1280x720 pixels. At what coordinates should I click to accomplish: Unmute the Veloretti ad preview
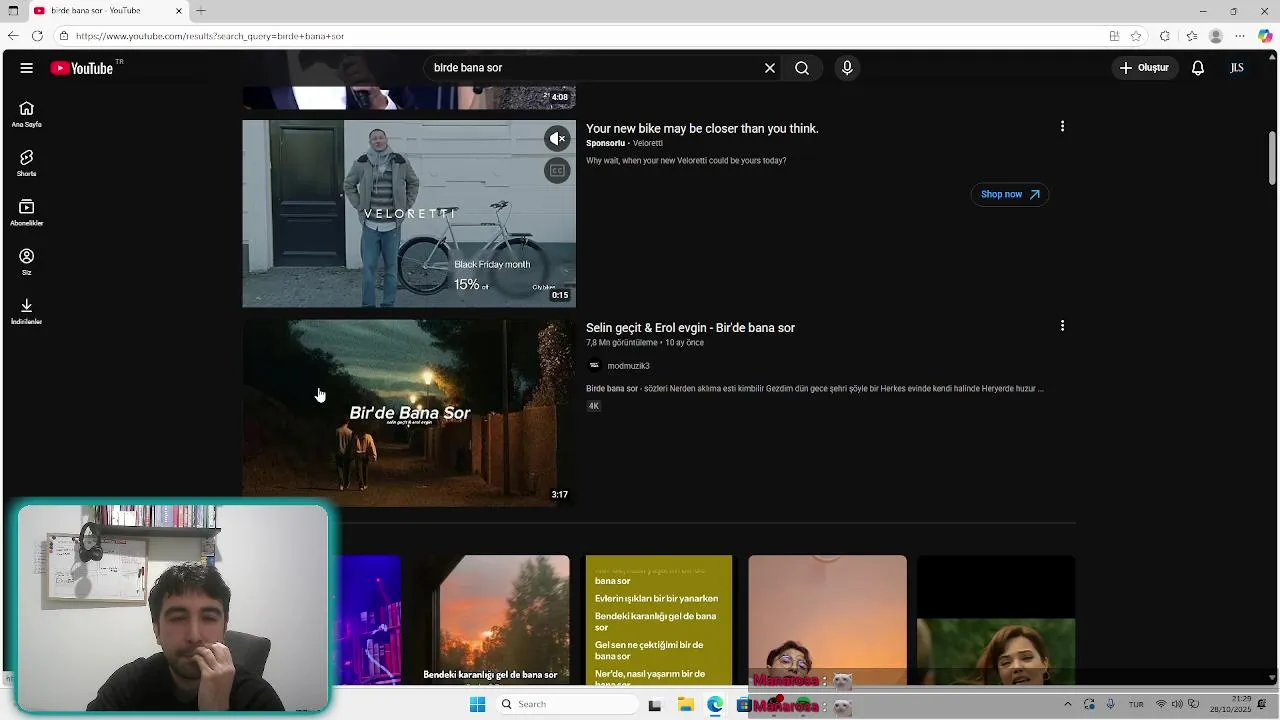tap(557, 138)
